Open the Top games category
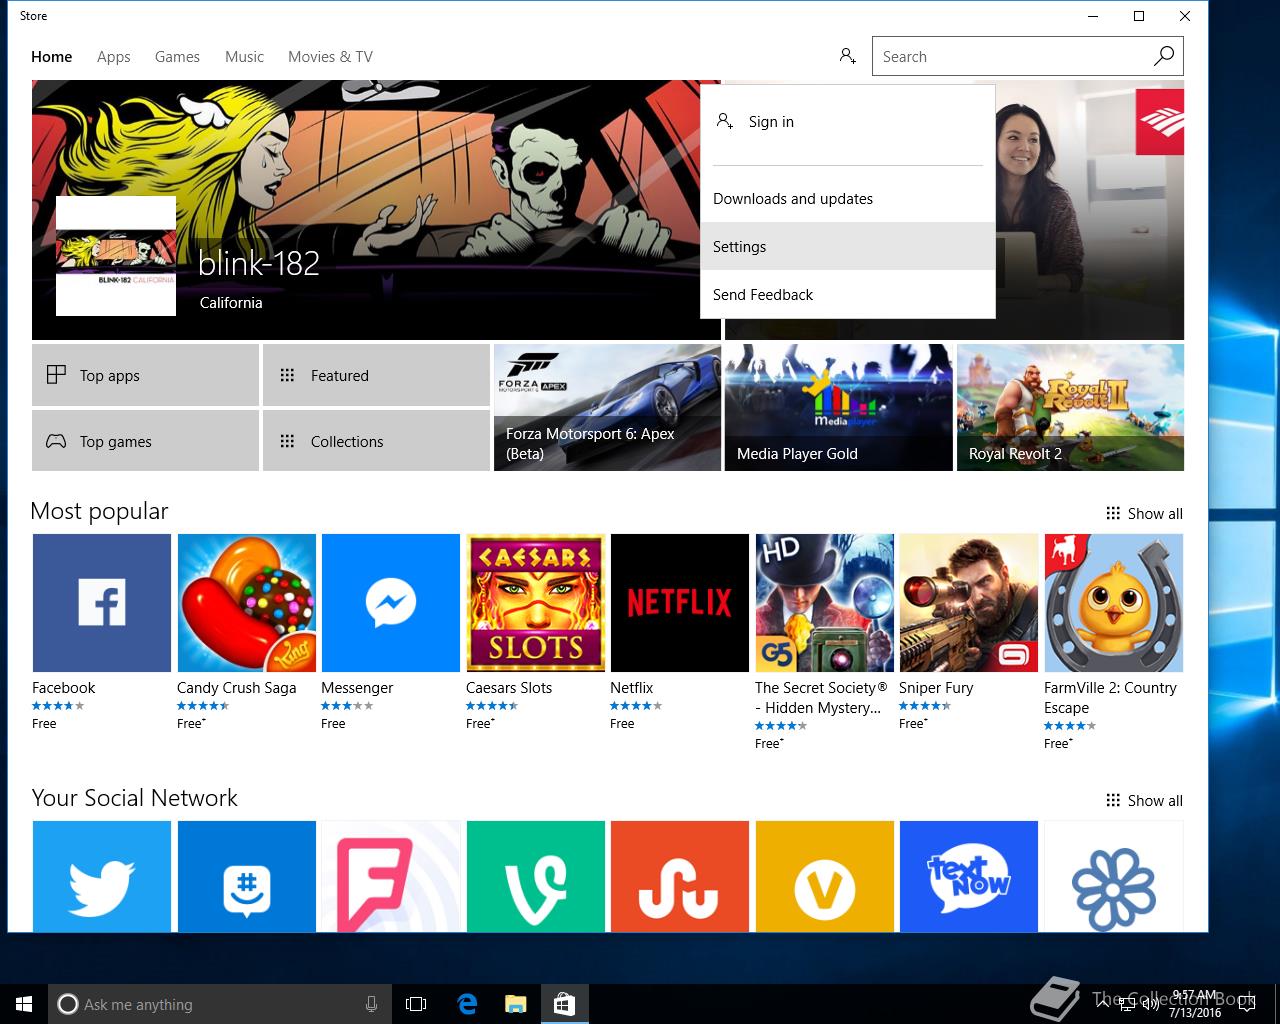 pos(145,441)
